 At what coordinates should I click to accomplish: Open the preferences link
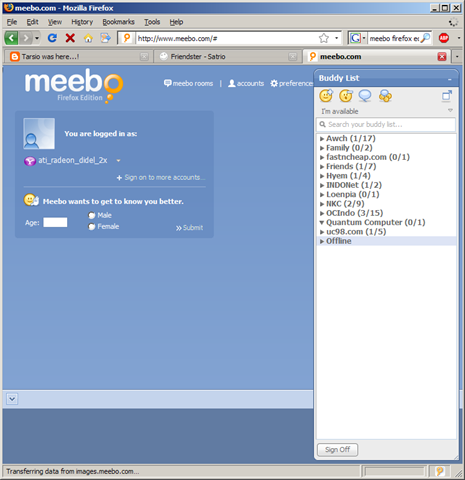click(292, 83)
